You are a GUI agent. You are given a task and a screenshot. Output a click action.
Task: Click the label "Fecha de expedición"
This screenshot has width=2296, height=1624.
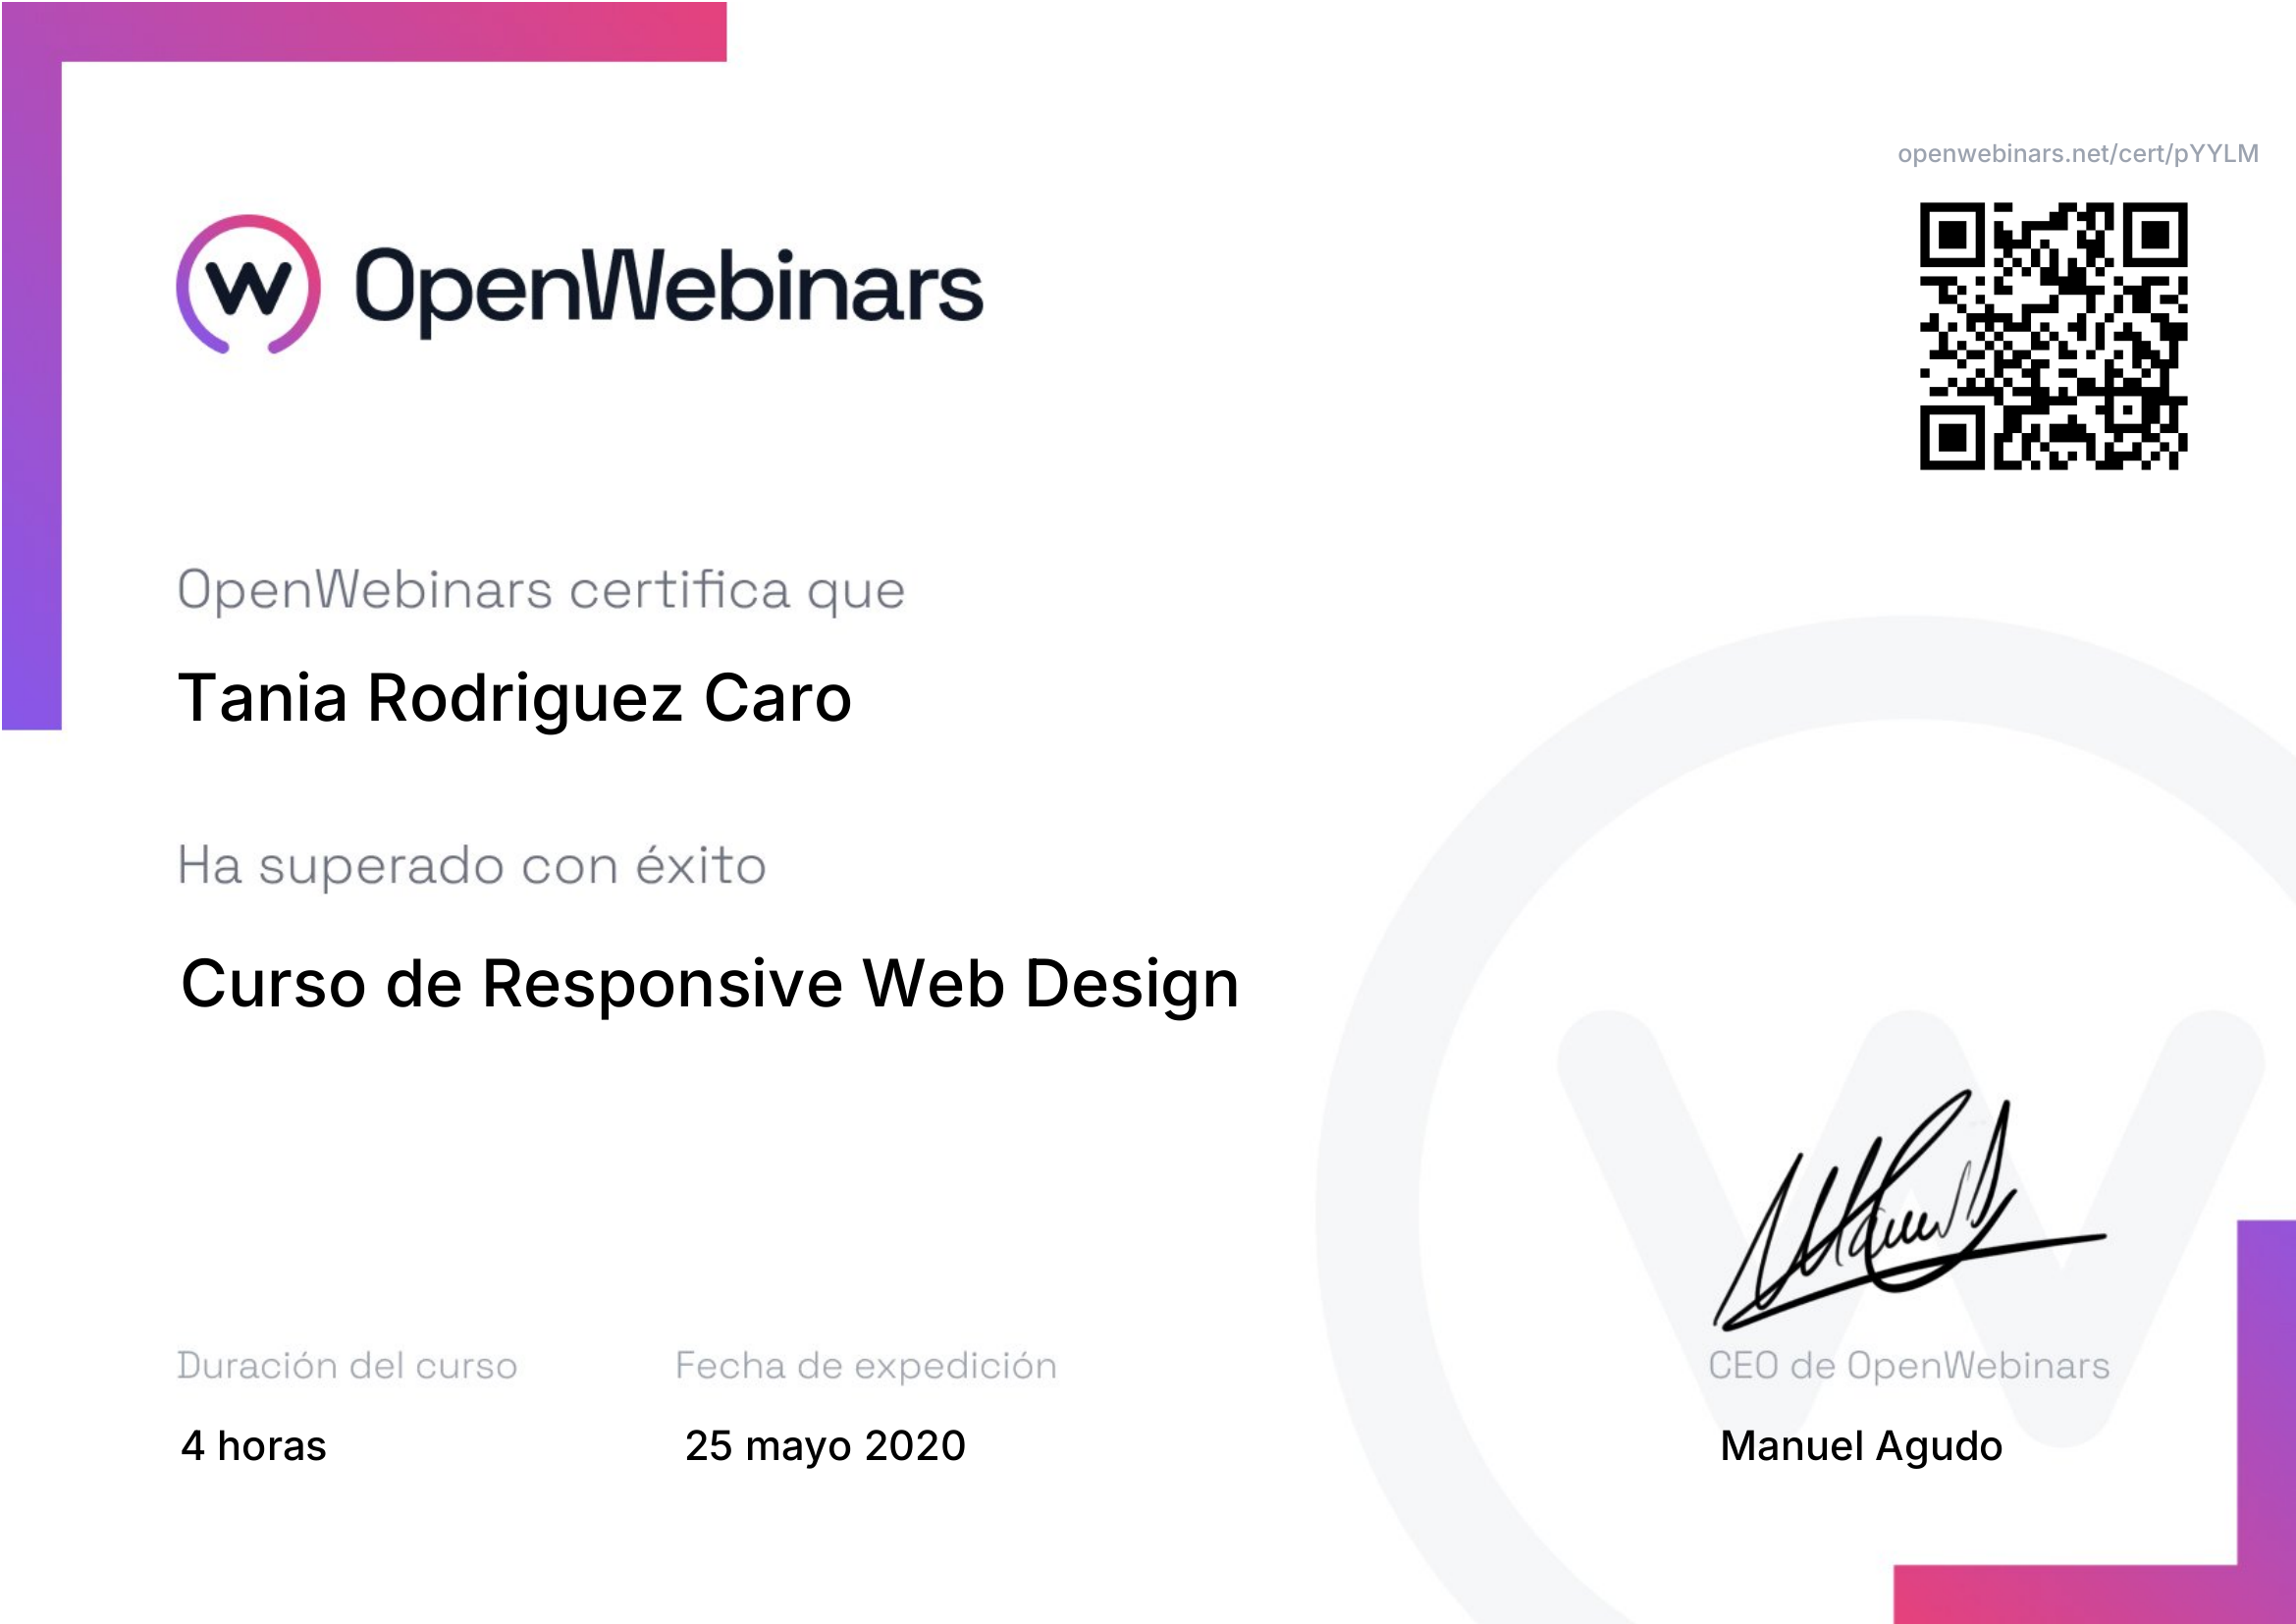[866, 1366]
